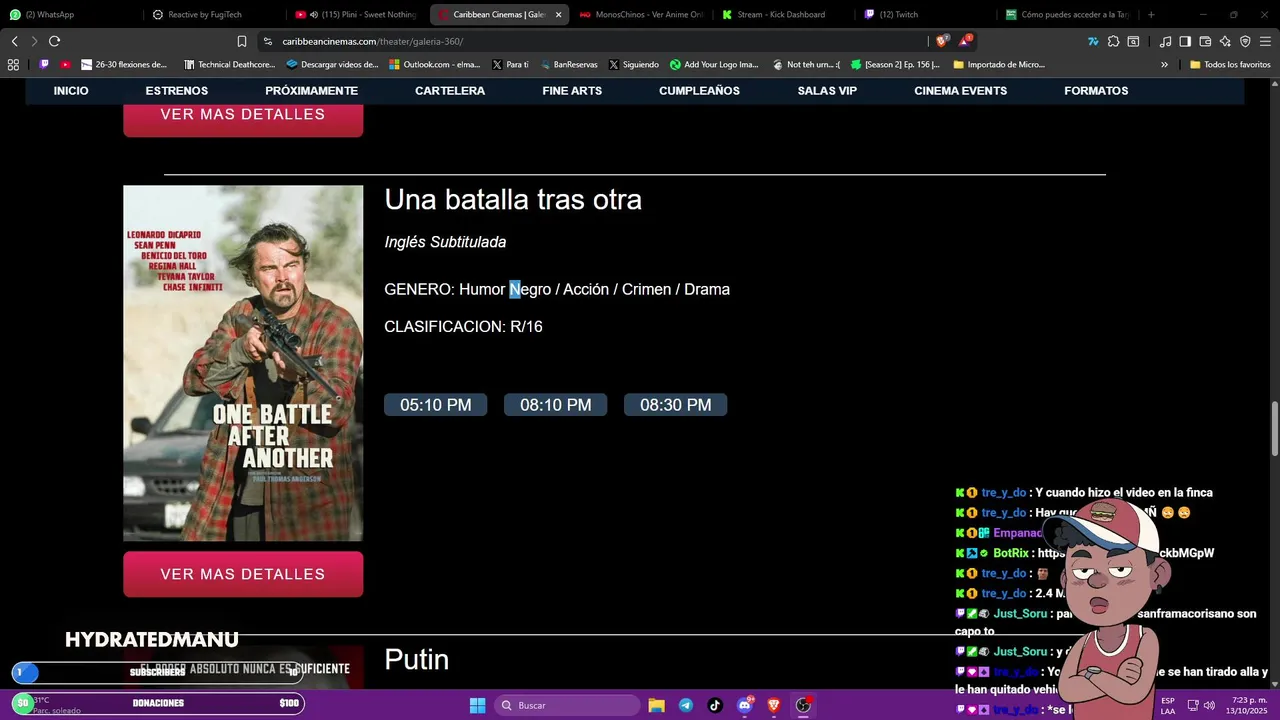Open the Twitch bookmark icon
This screenshot has width=1280, height=720.
pos(44,64)
